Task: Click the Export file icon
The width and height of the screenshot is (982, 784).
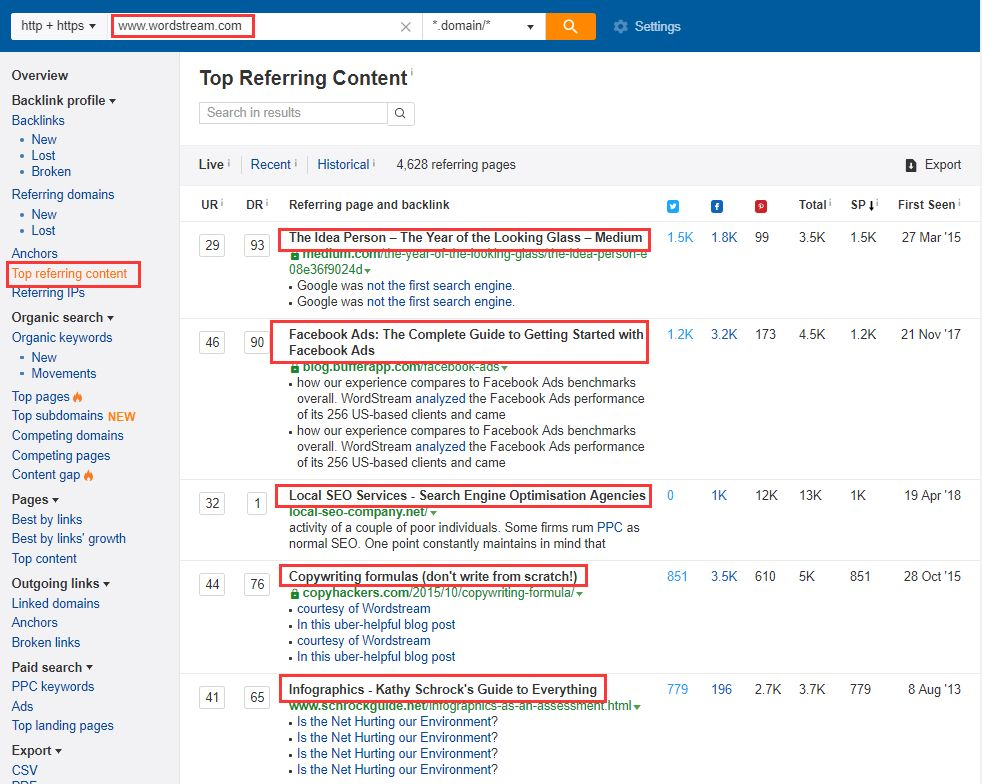Action: click(x=911, y=165)
